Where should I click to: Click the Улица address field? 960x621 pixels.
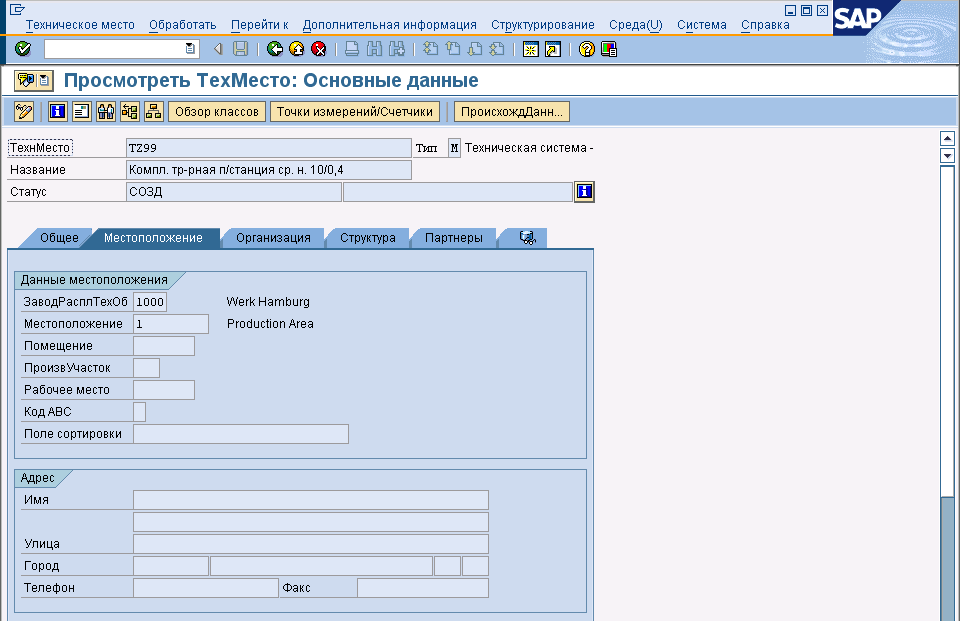pyautogui.click(x=311, y=544)
